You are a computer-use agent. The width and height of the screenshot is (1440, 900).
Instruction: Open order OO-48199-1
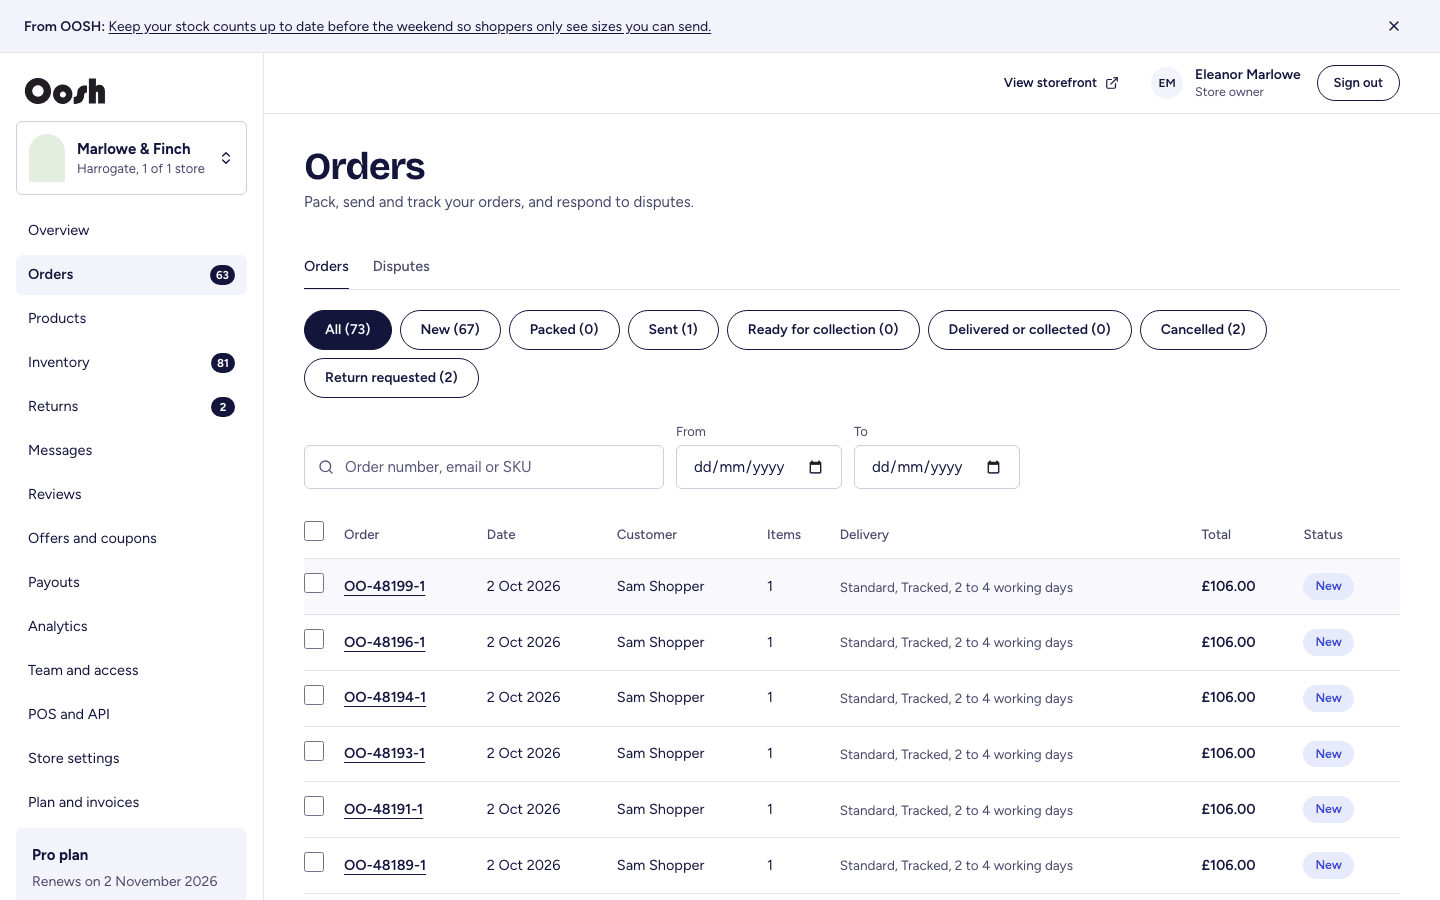pyautogui.click(x=385, y=587)
